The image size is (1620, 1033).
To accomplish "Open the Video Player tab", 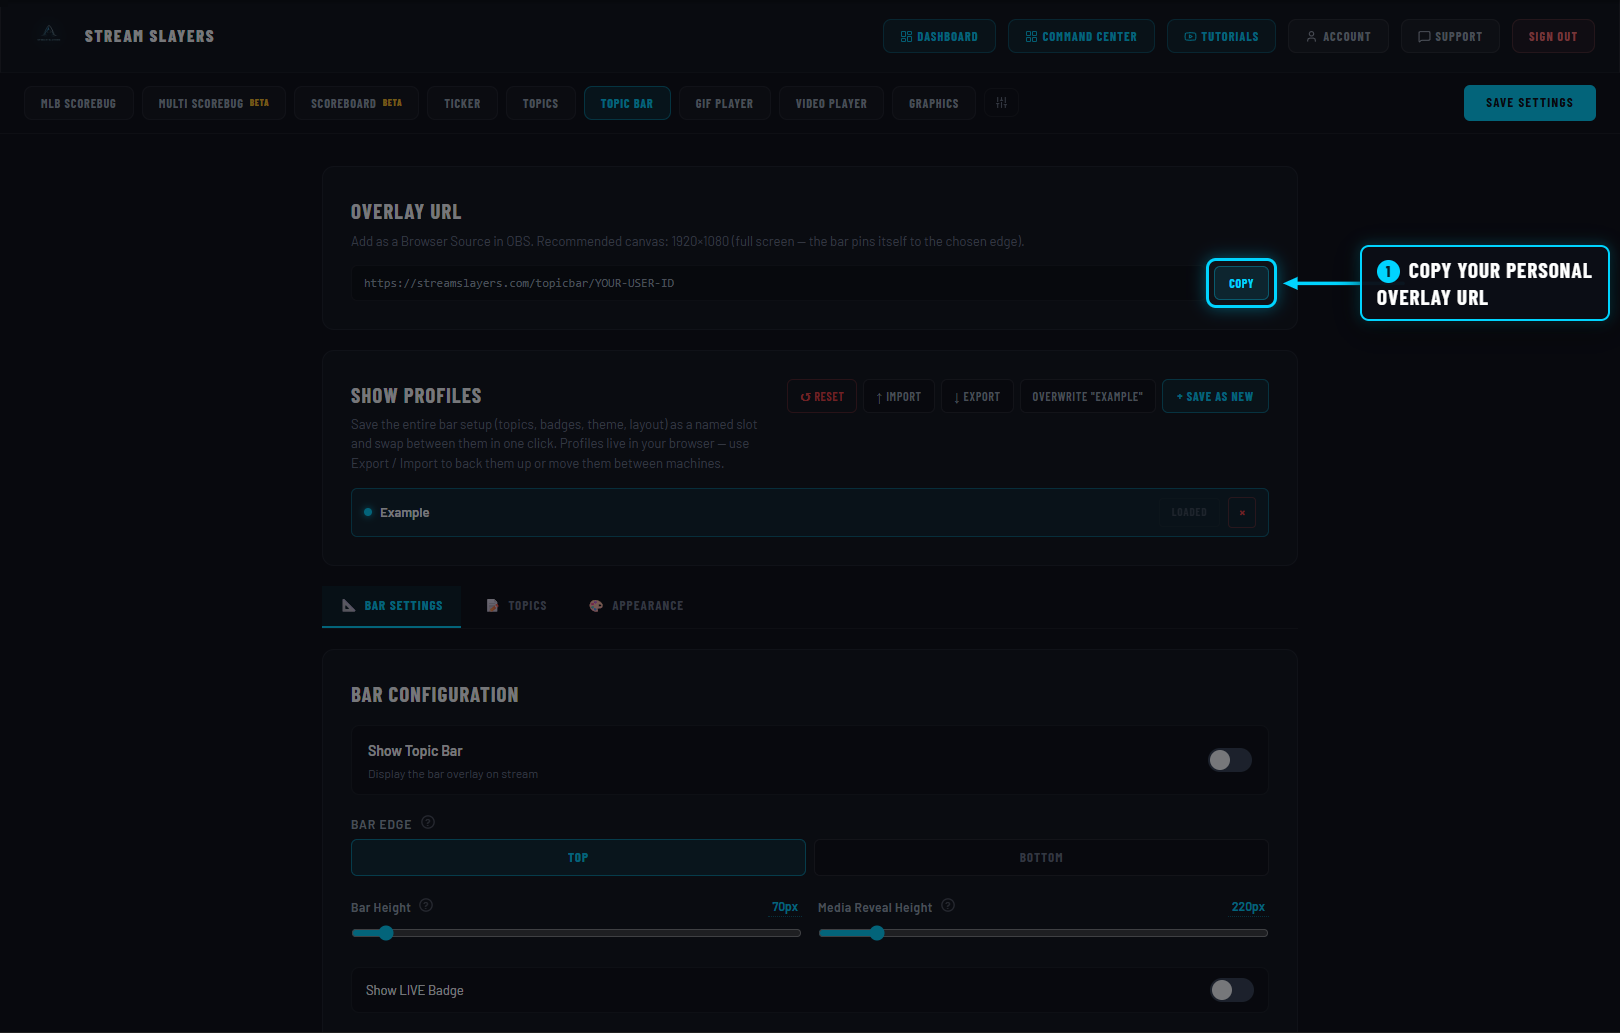I will point(831,103).
